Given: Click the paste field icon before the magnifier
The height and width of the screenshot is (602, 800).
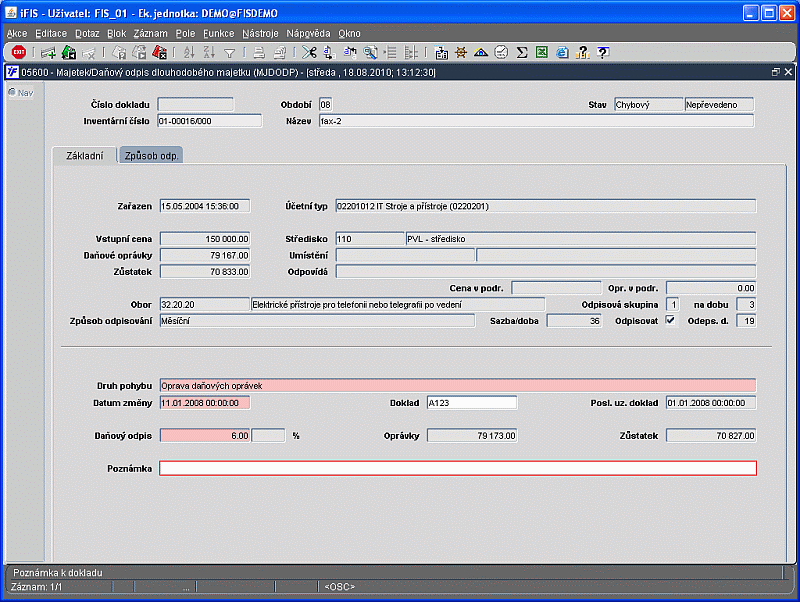Looking at the screenshot, I should point(350,52).
